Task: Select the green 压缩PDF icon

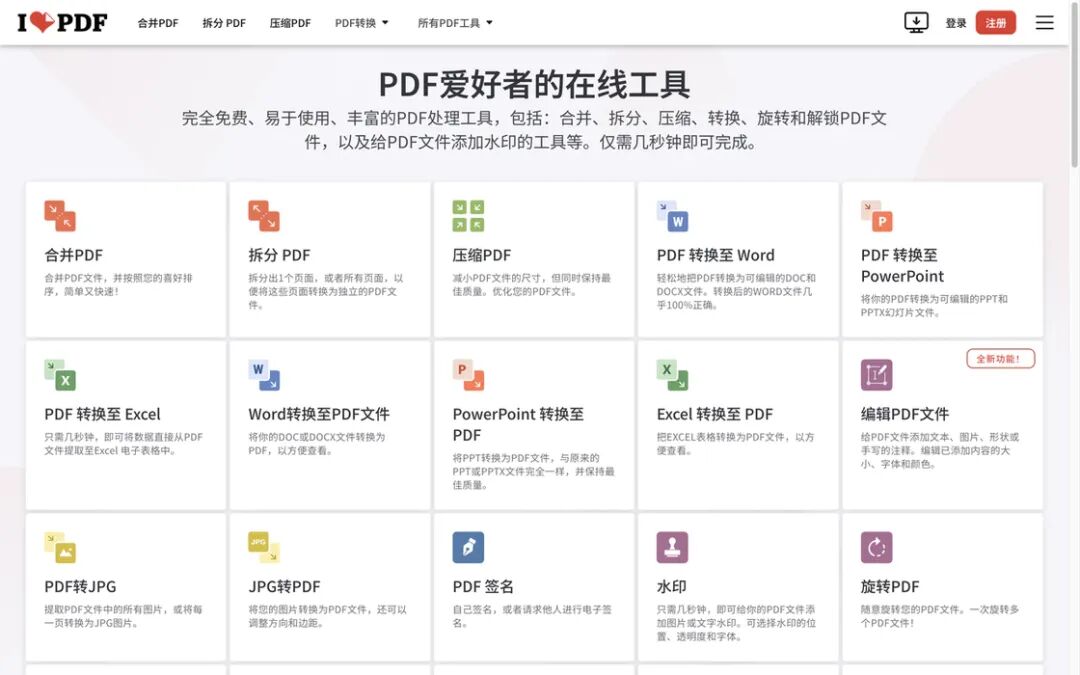Action: click(x=468, y=216)
